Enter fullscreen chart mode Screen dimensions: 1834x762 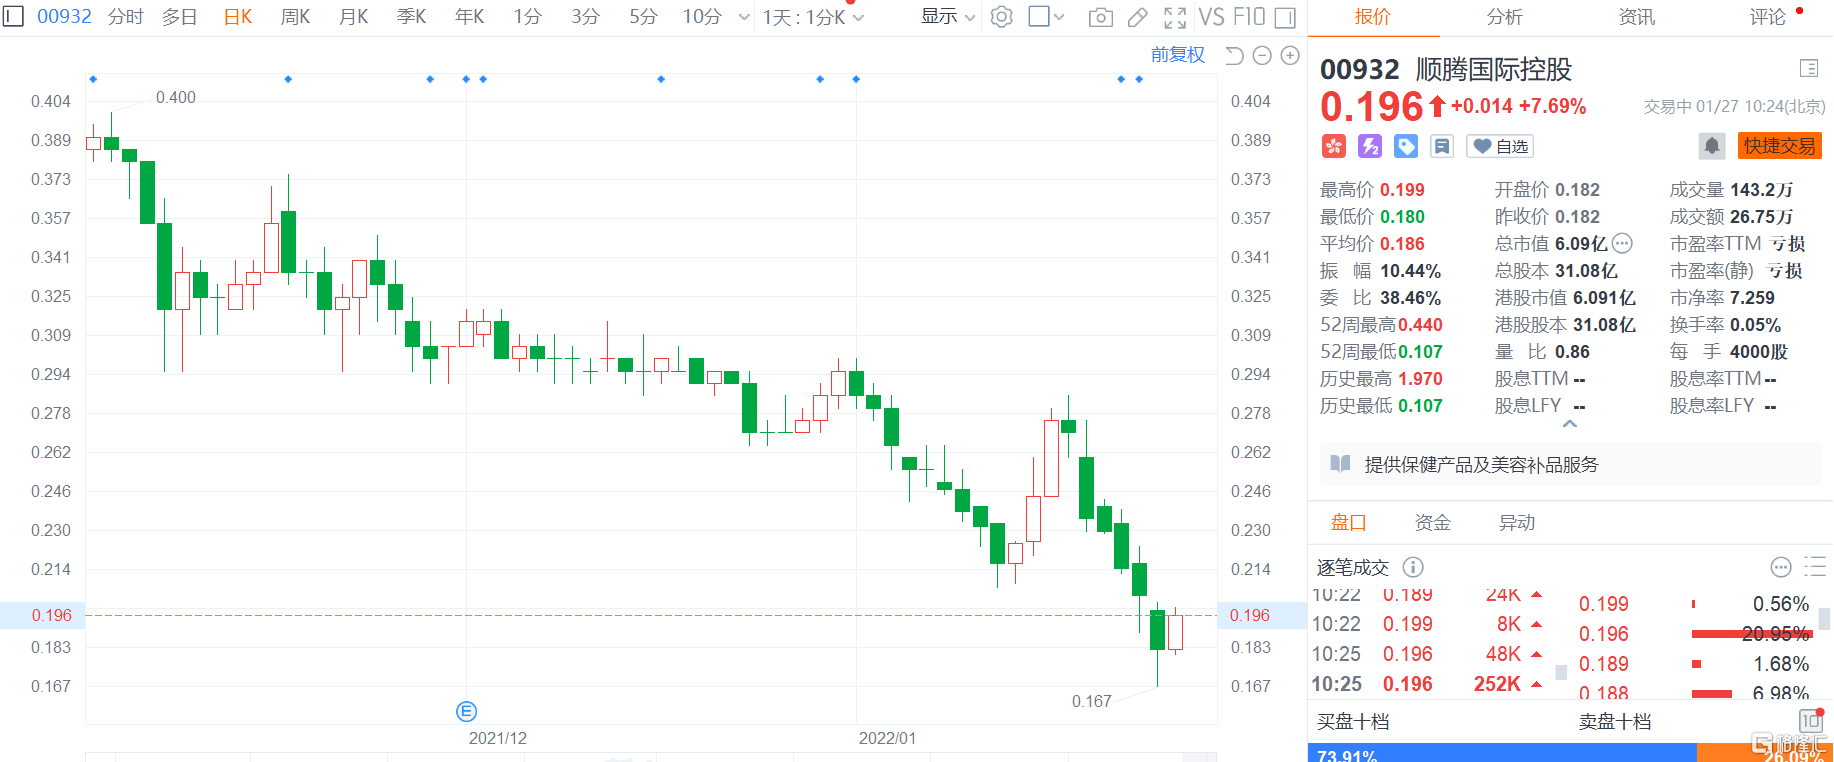[1175, 17]
